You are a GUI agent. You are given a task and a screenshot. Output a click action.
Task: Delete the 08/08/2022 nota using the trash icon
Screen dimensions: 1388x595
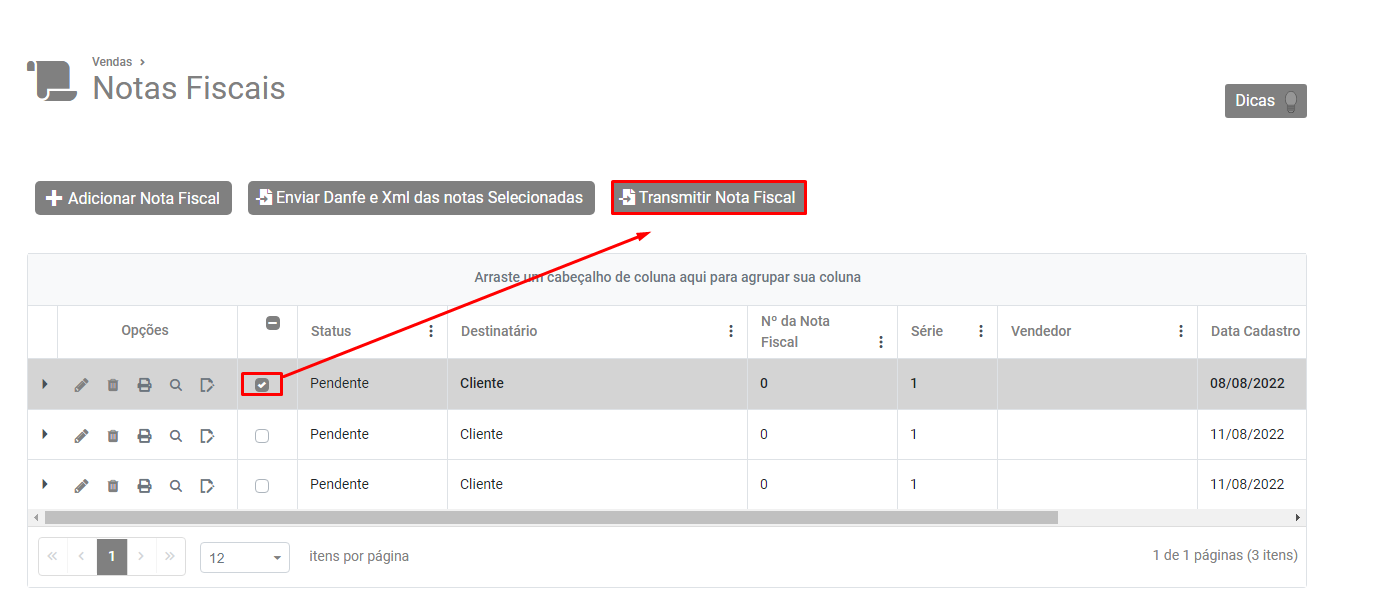(x=113, y=385)
